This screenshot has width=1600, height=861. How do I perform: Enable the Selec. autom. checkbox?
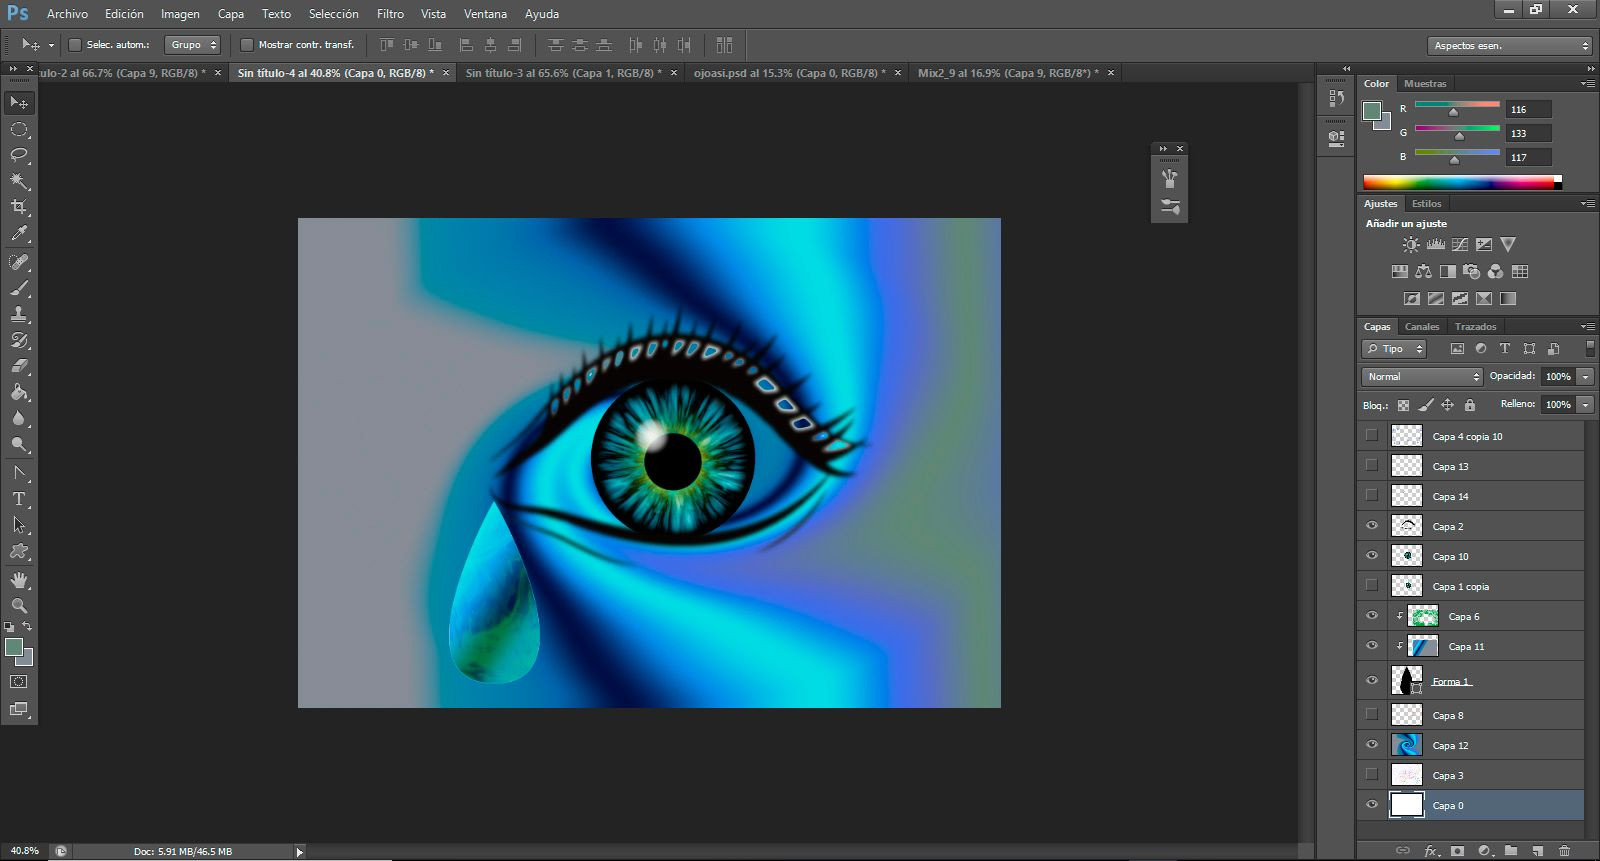[x=74, y=45]
